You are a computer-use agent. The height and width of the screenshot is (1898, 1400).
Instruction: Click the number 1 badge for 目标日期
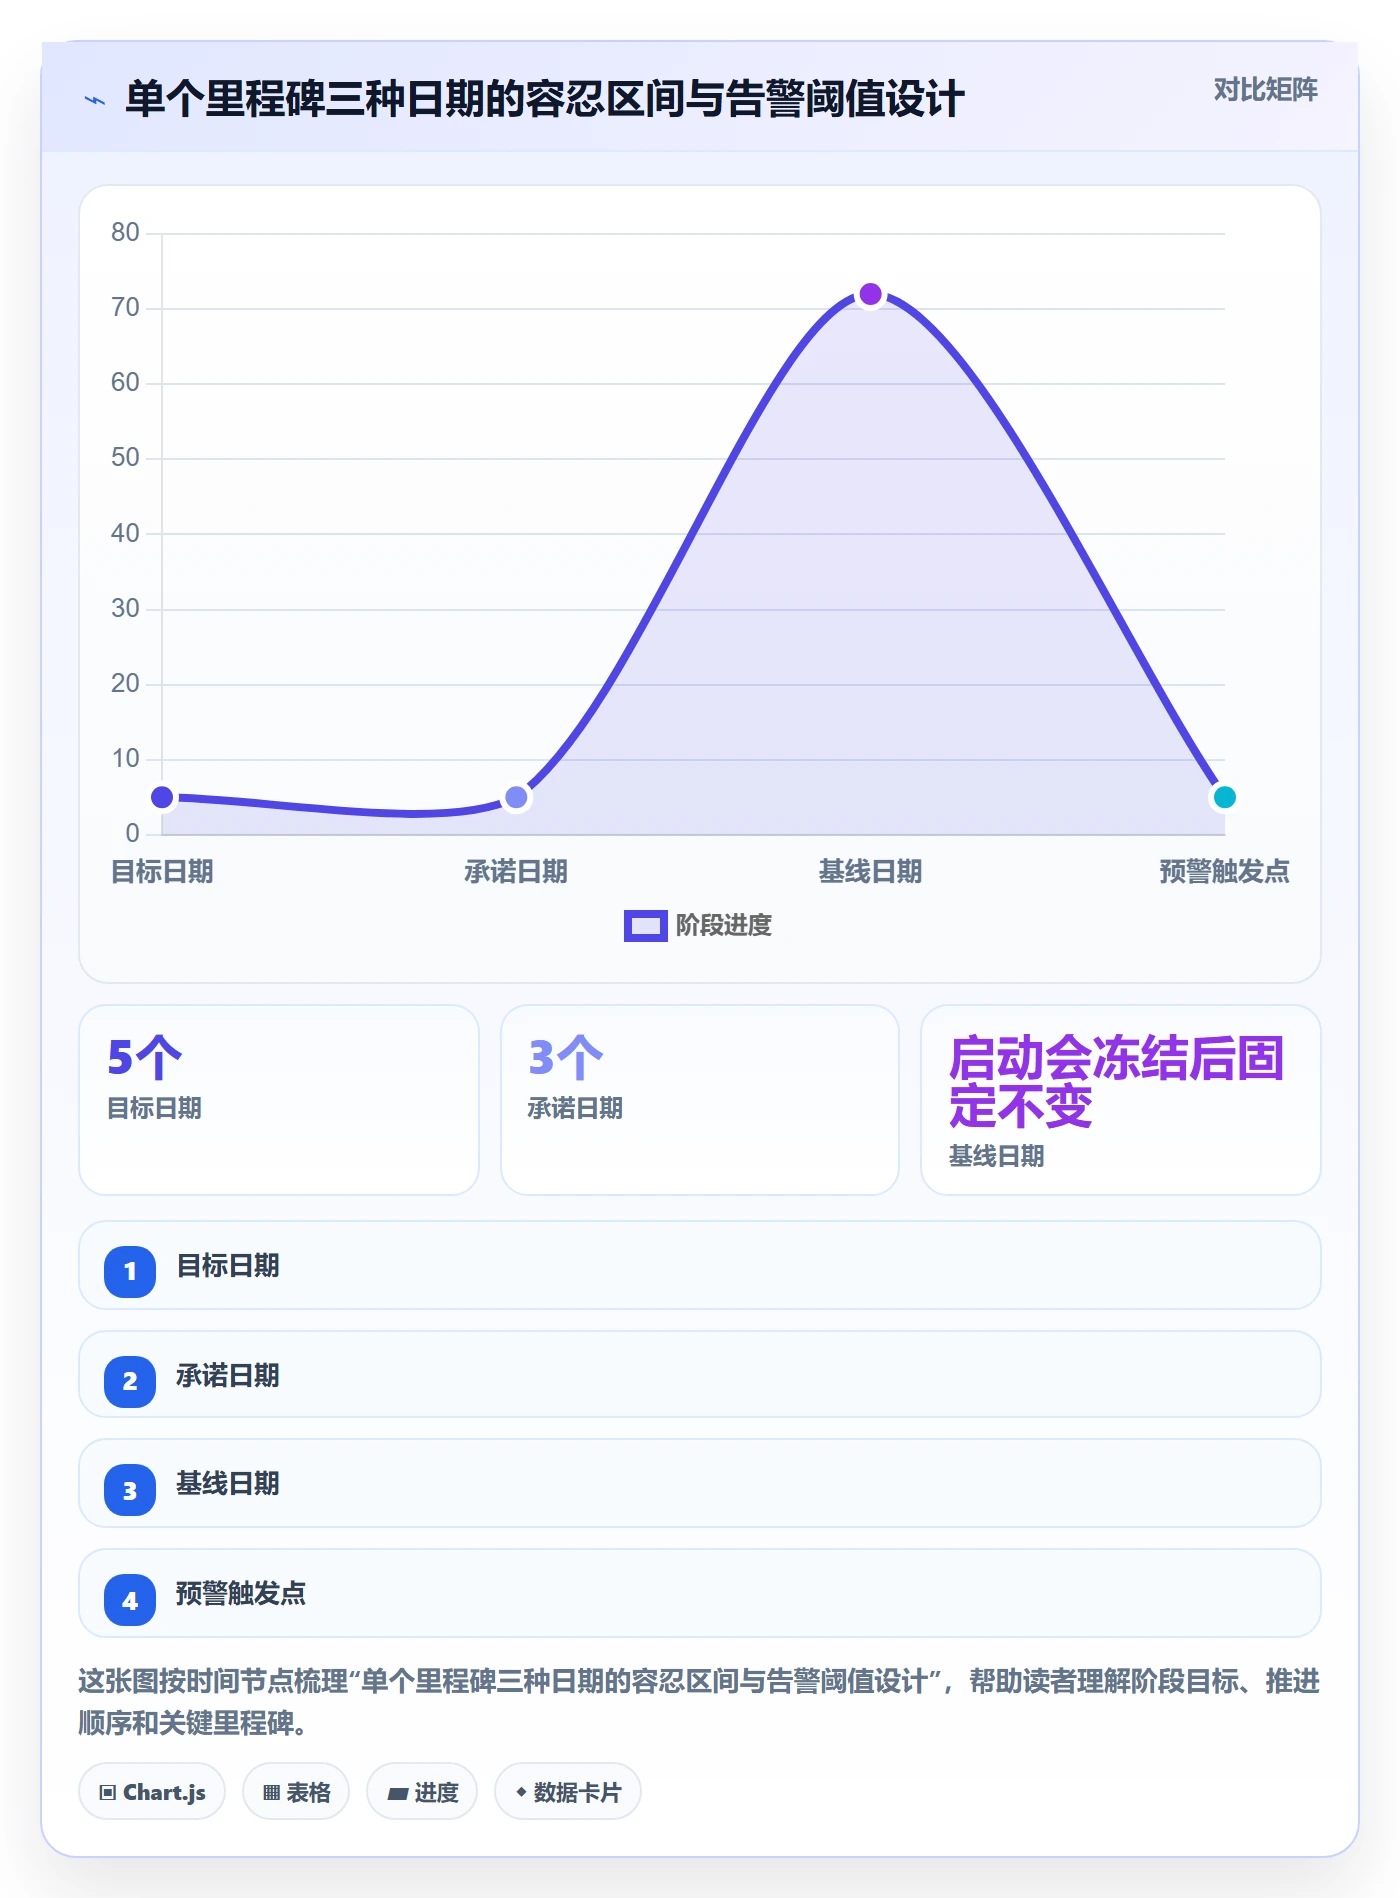(130, 1272)
